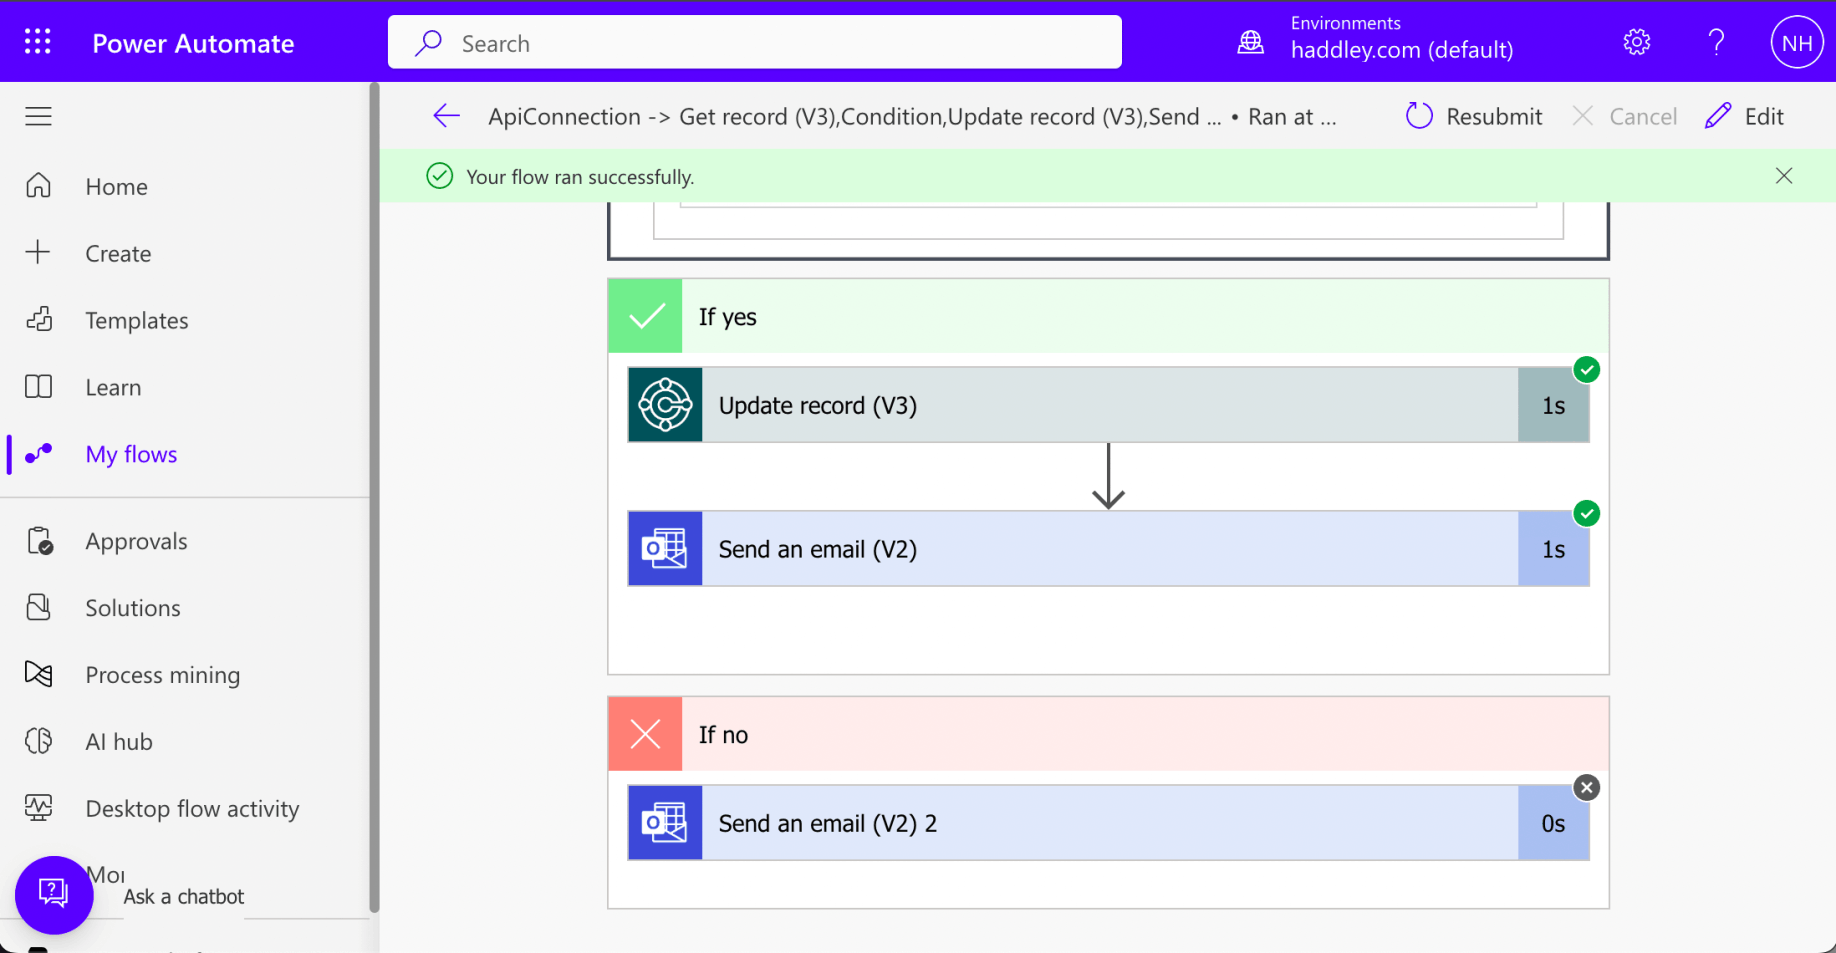
Task: Open the Environments globe icon
Action: [x=1250, y=42]
